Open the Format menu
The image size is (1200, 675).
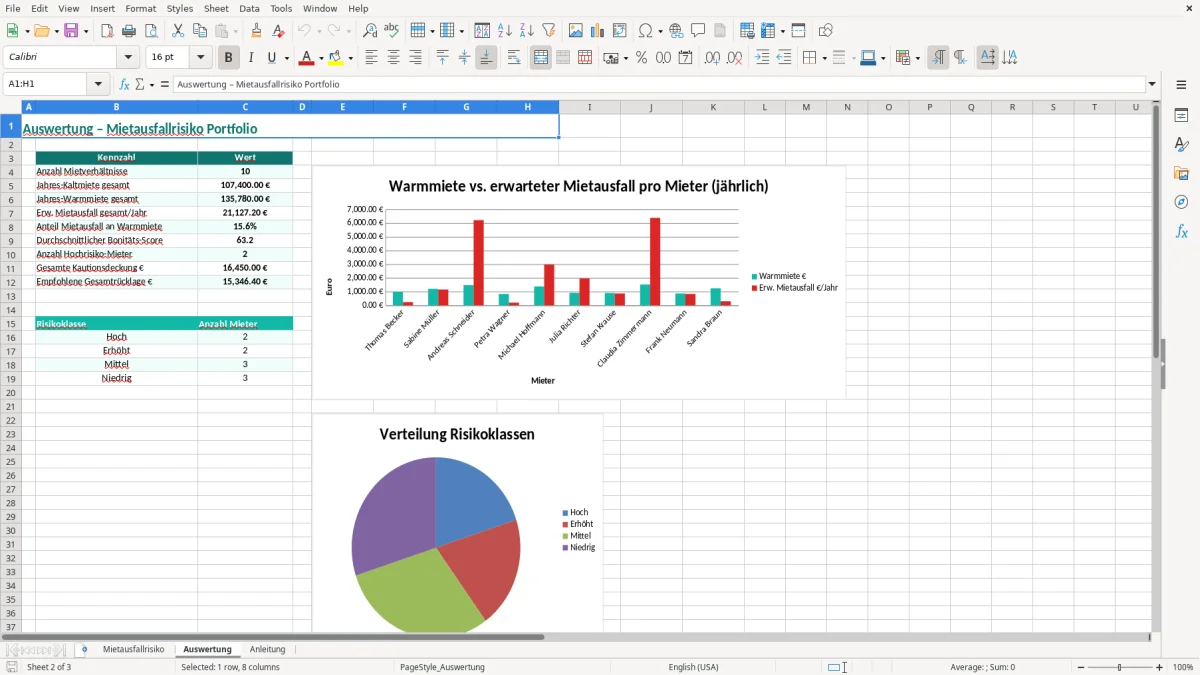(140, 8)
